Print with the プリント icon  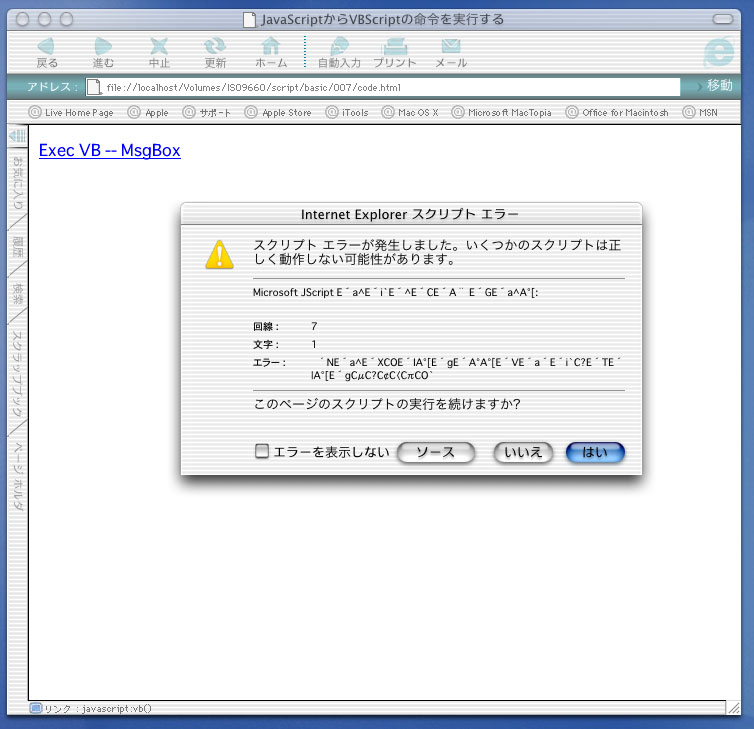coord(395,52)
